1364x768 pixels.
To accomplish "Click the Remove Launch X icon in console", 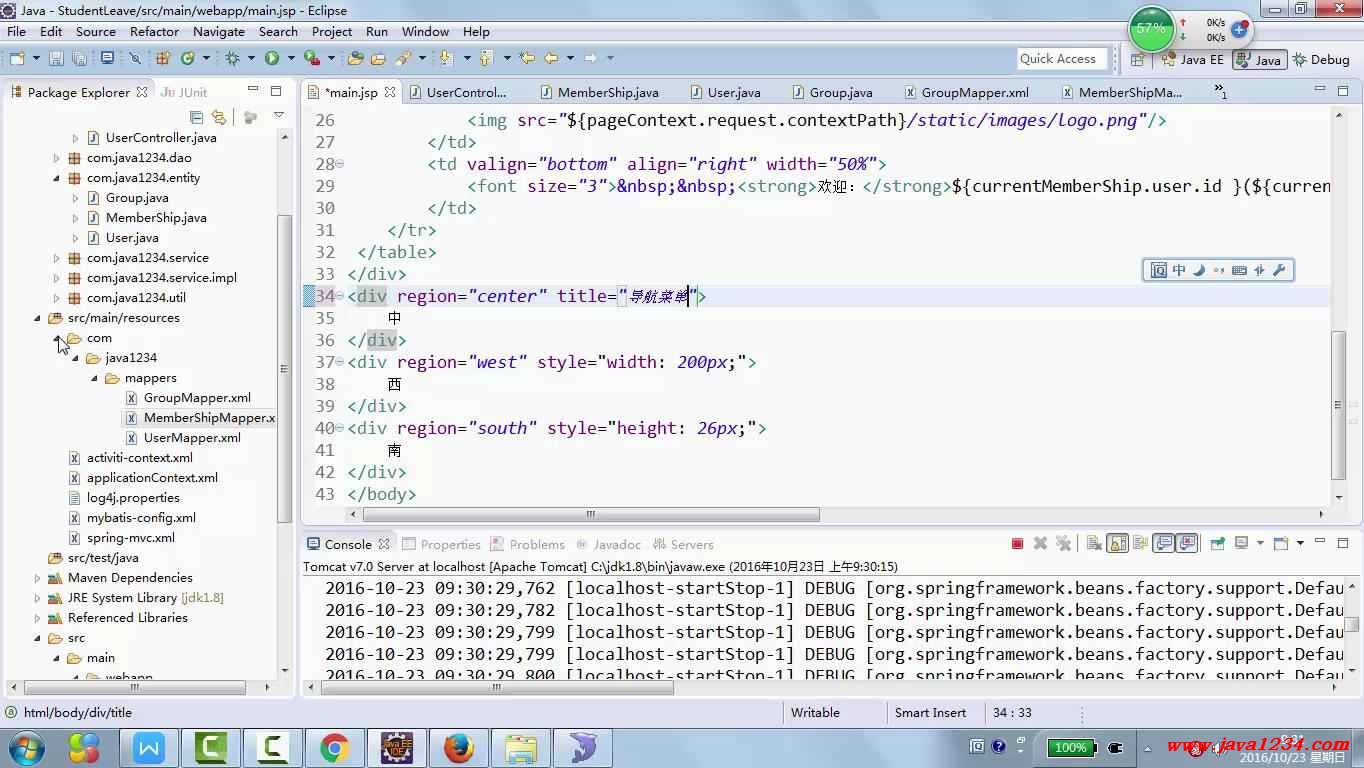I will (1040, 544).
